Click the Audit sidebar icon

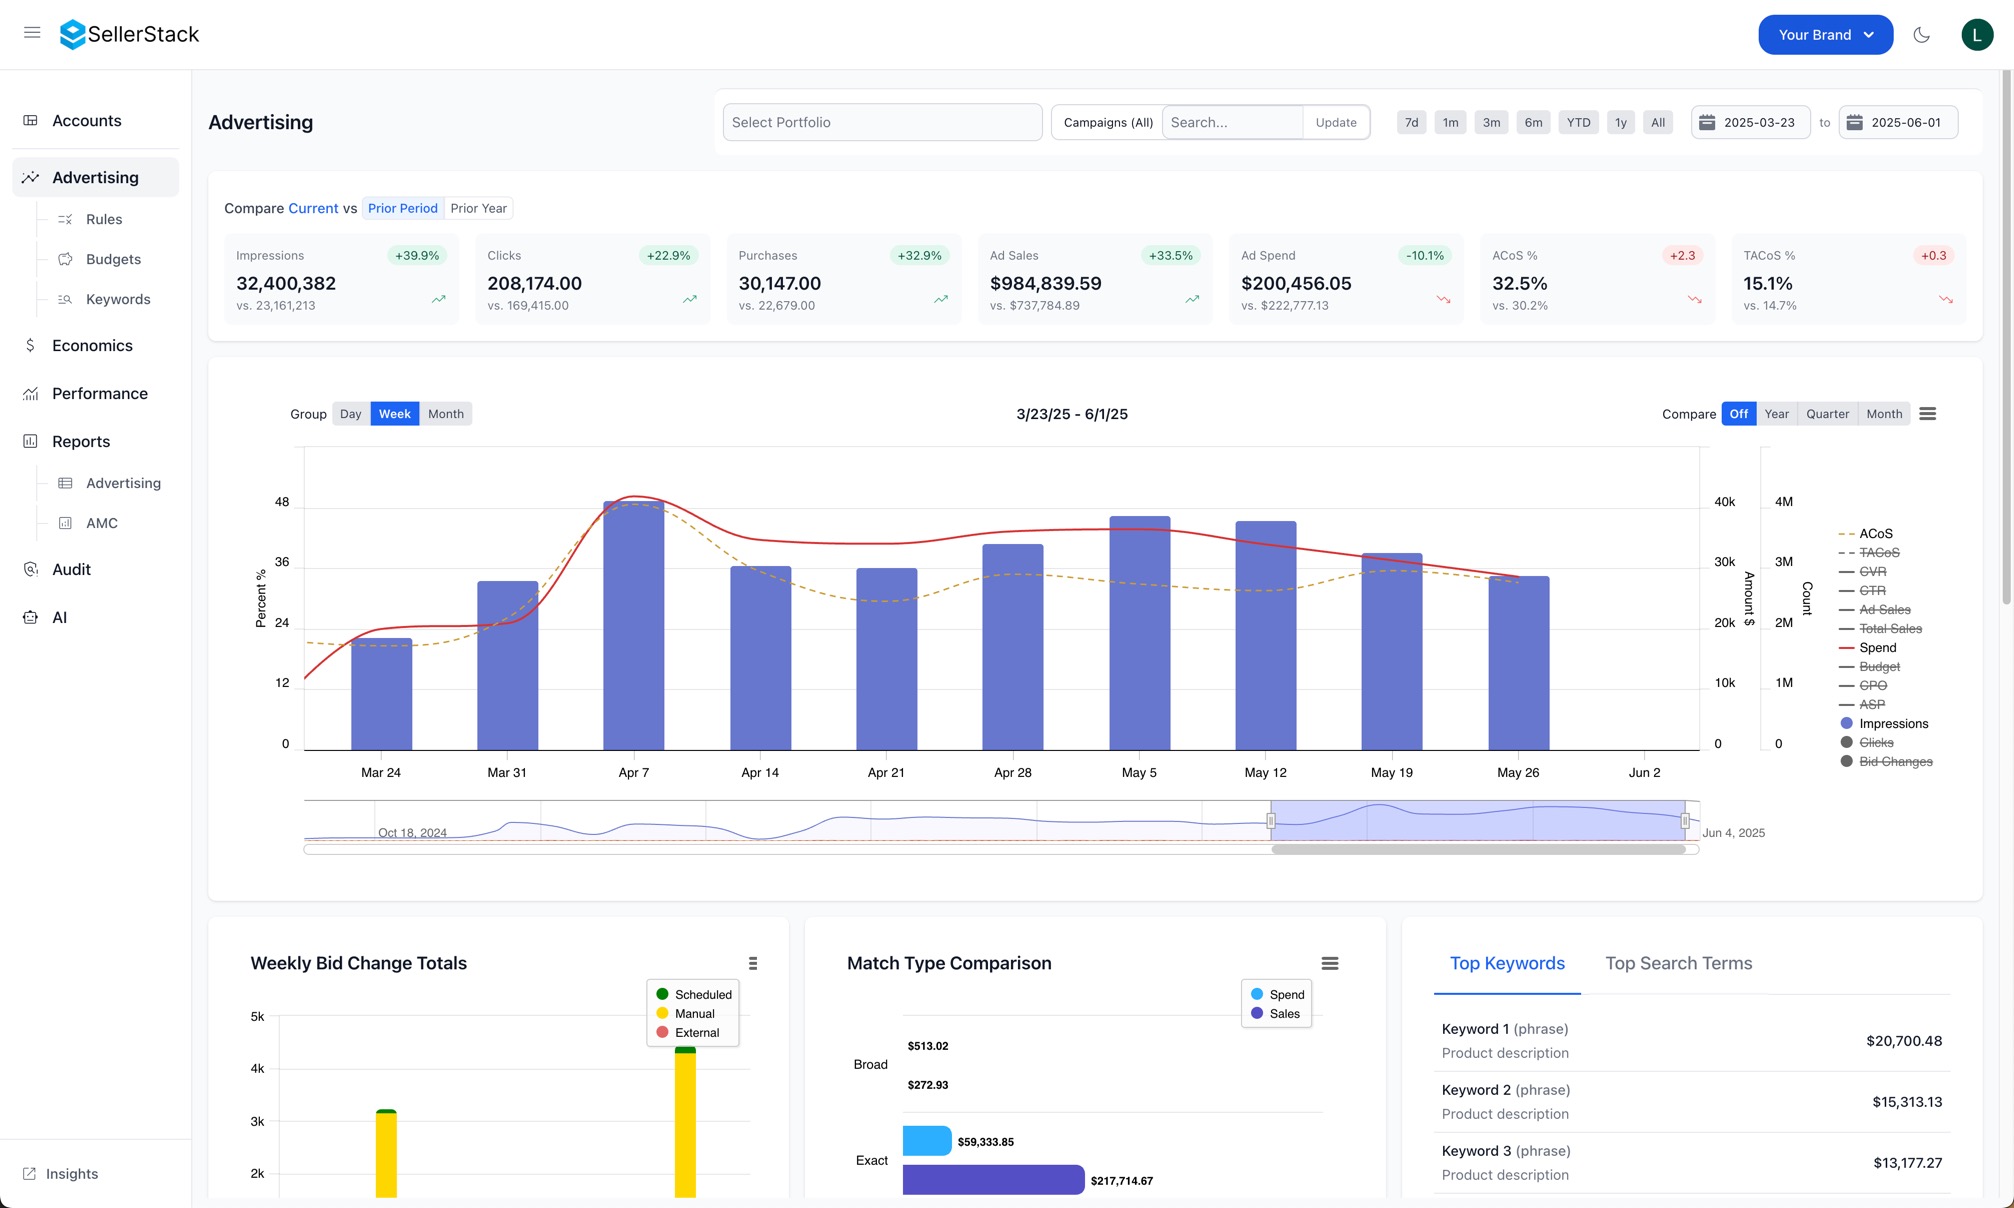click(31, 569)
